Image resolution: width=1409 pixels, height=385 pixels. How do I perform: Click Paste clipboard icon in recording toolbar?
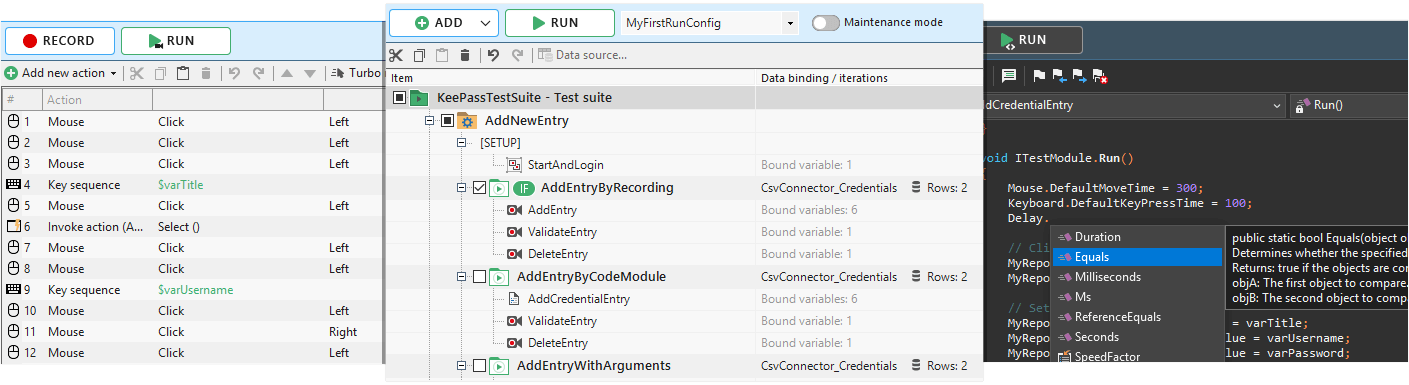point(183,73)
